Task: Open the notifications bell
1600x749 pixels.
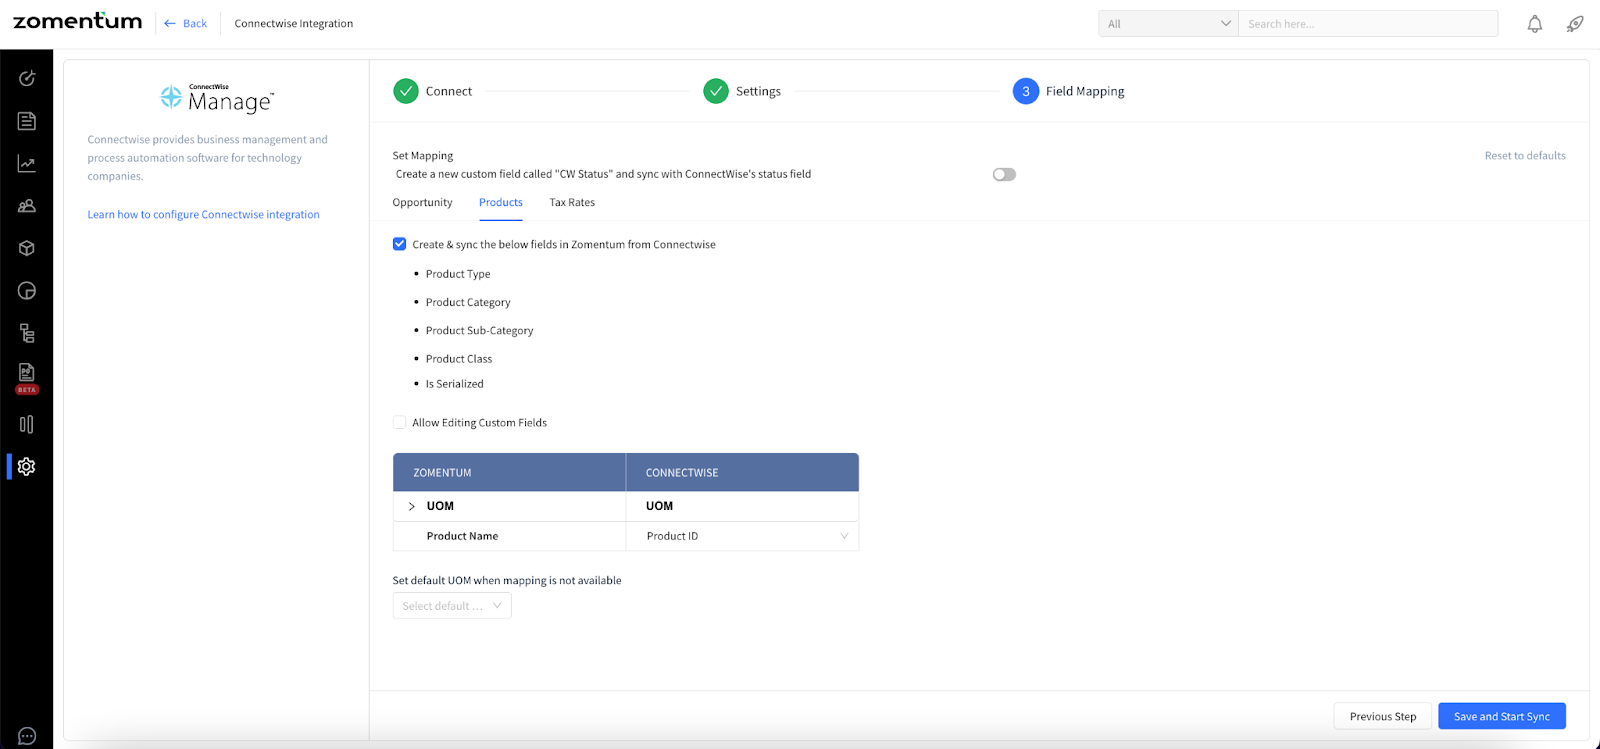Action: (x=1535, y=24)
